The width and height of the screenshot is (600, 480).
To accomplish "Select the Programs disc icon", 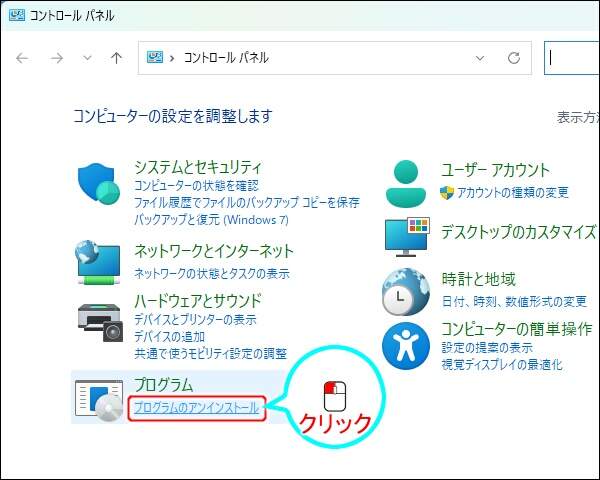I will pos(98,398).
